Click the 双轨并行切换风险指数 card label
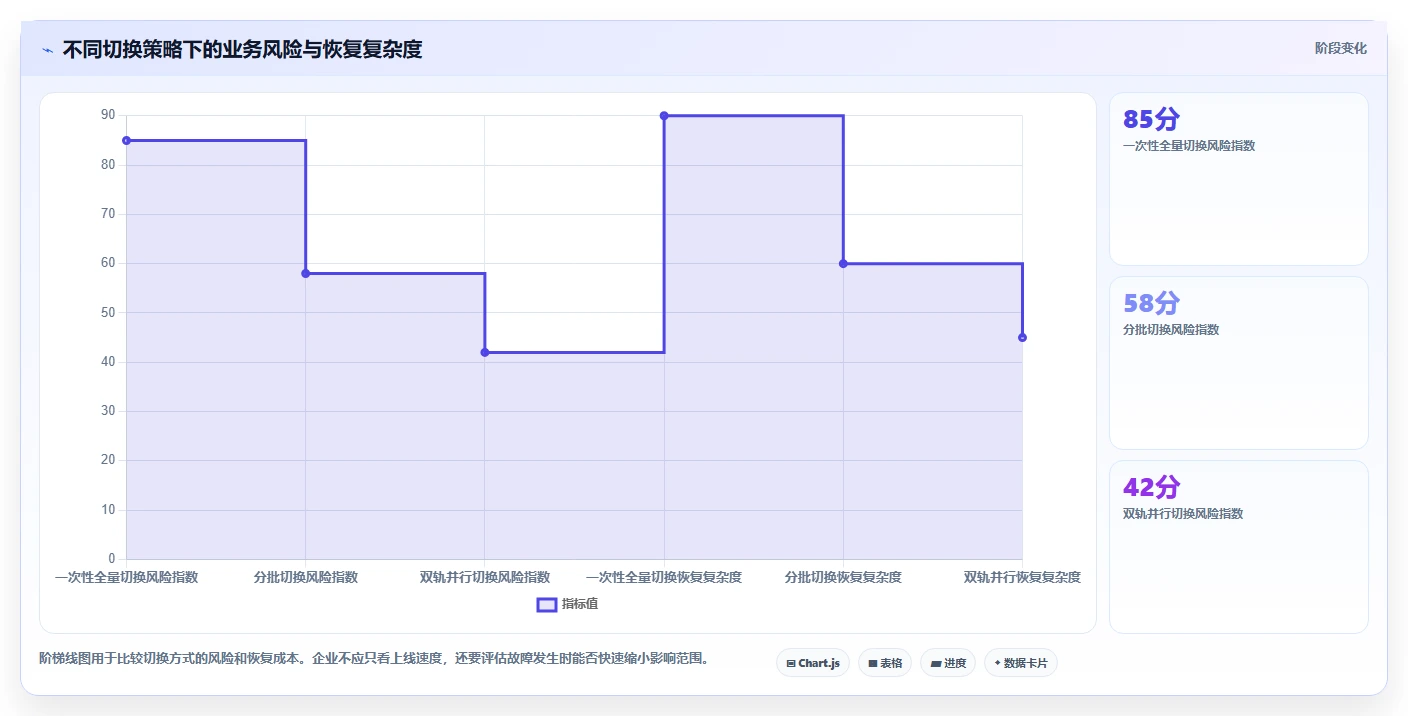The image size is (1408, 716). (1183, 514)
